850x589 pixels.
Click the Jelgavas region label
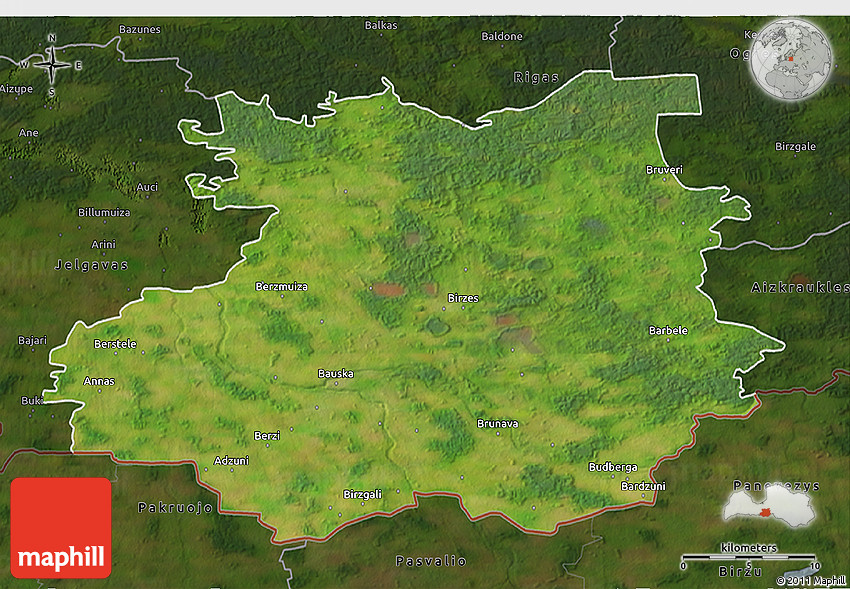click(91, 265)
